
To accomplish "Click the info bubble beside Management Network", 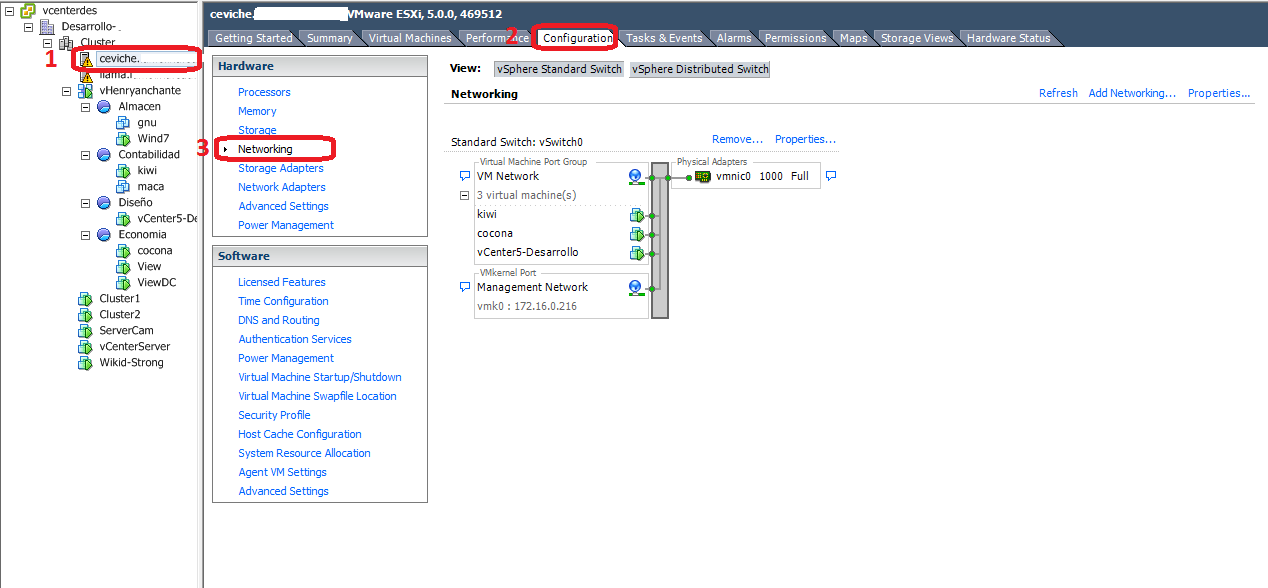I will pos(464,287).
